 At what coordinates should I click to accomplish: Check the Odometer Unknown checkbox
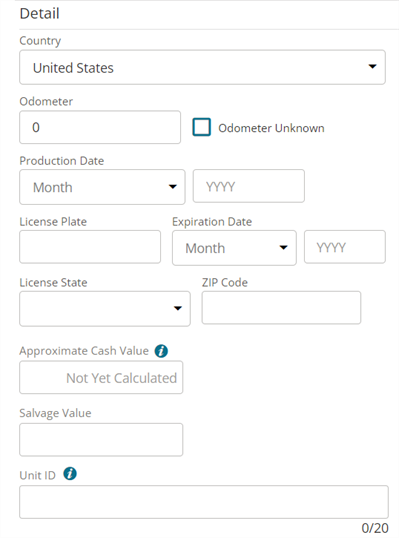tap(201, 127)
